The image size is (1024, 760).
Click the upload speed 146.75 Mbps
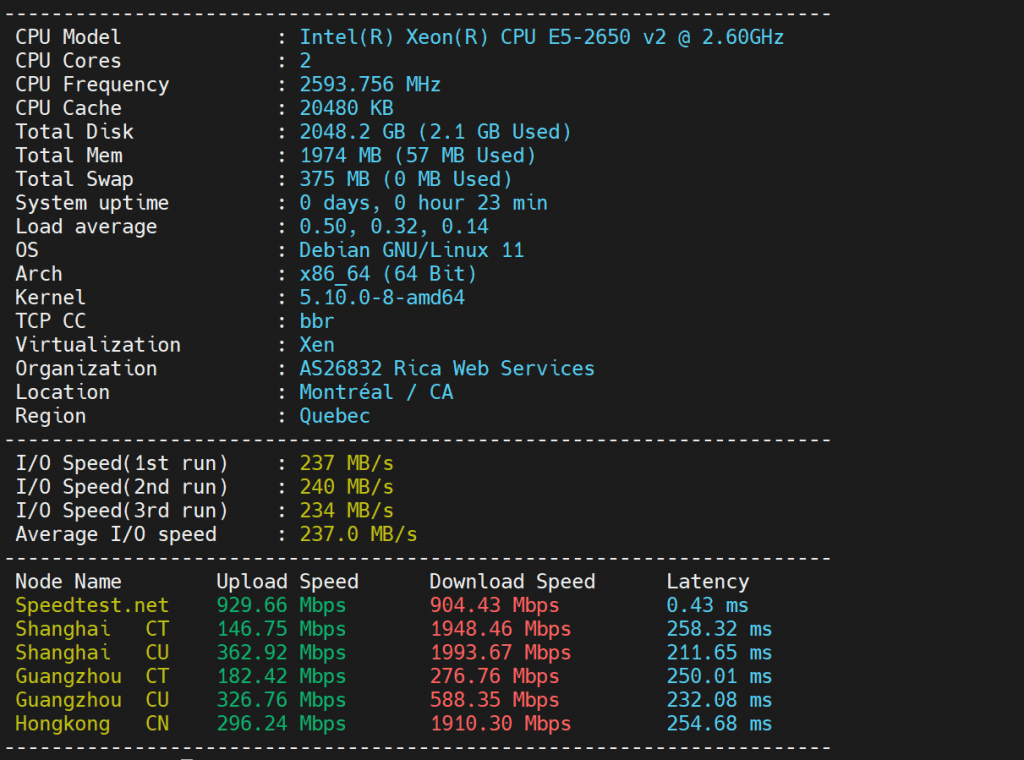point(281,629)
